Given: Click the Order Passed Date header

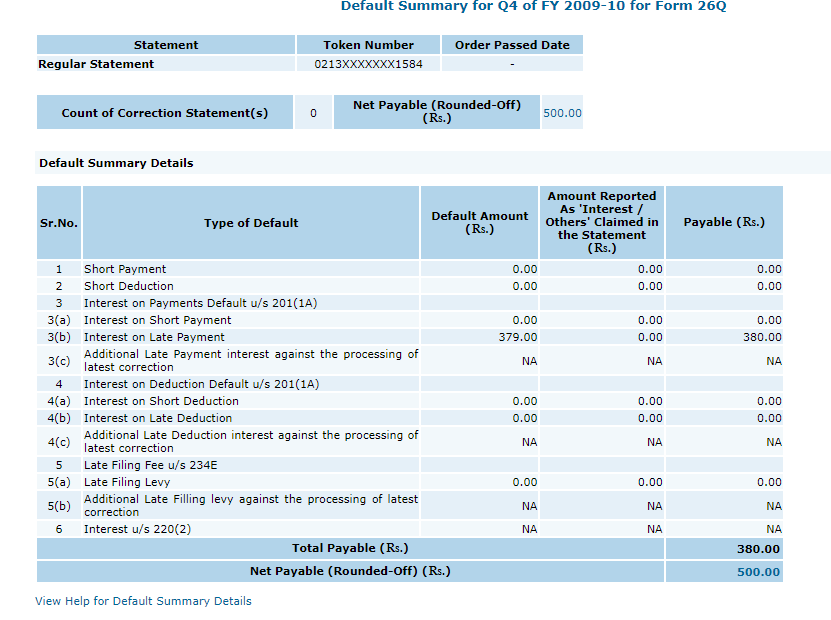Looking at the screenshot, I should click(x=512, y=45).
